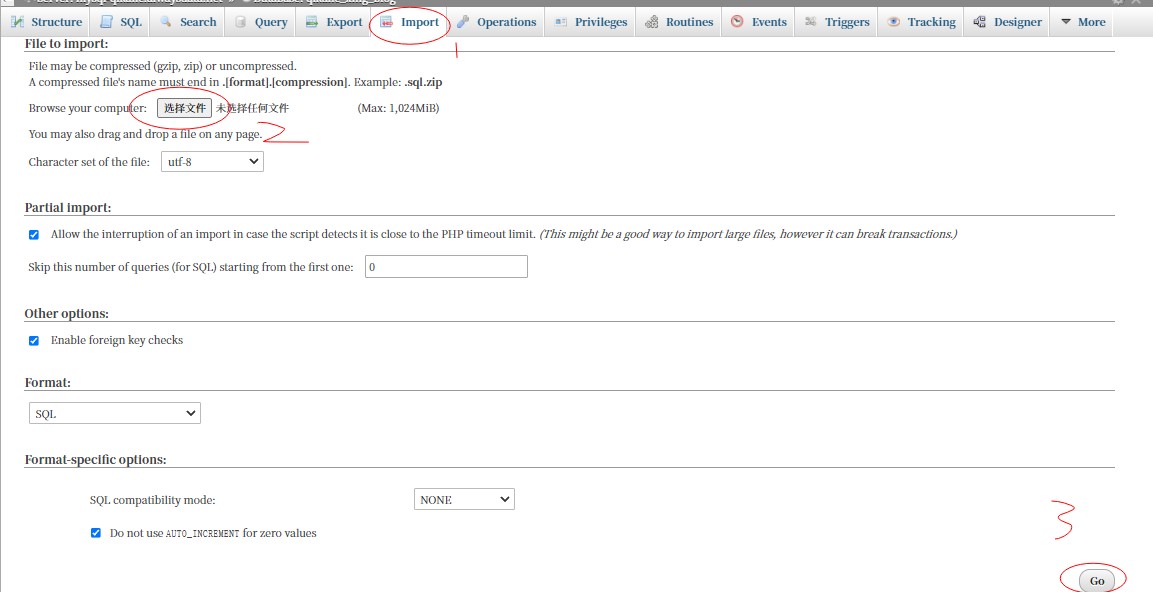Open the More tab menu
Viewport: 1153px width, 592px height.
(1082, 22)
